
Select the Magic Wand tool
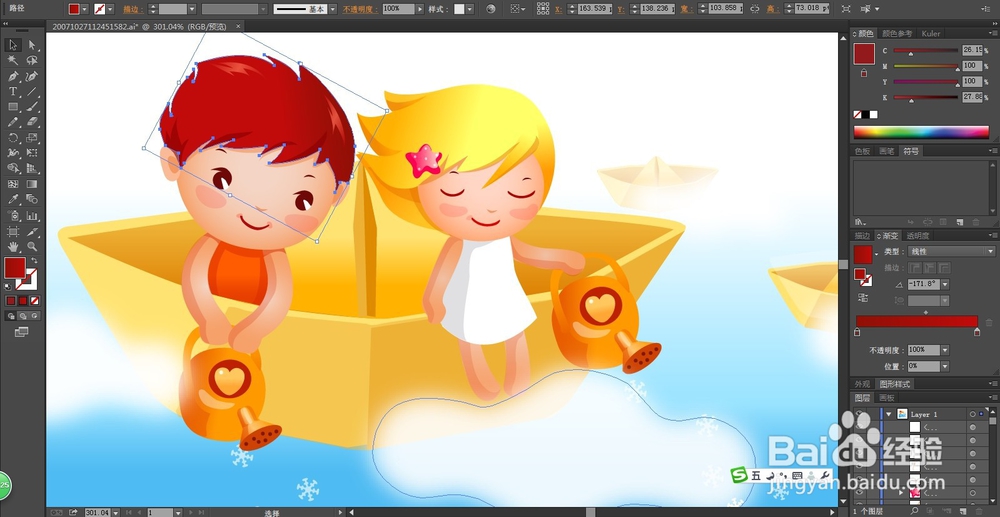click(13, 60)
